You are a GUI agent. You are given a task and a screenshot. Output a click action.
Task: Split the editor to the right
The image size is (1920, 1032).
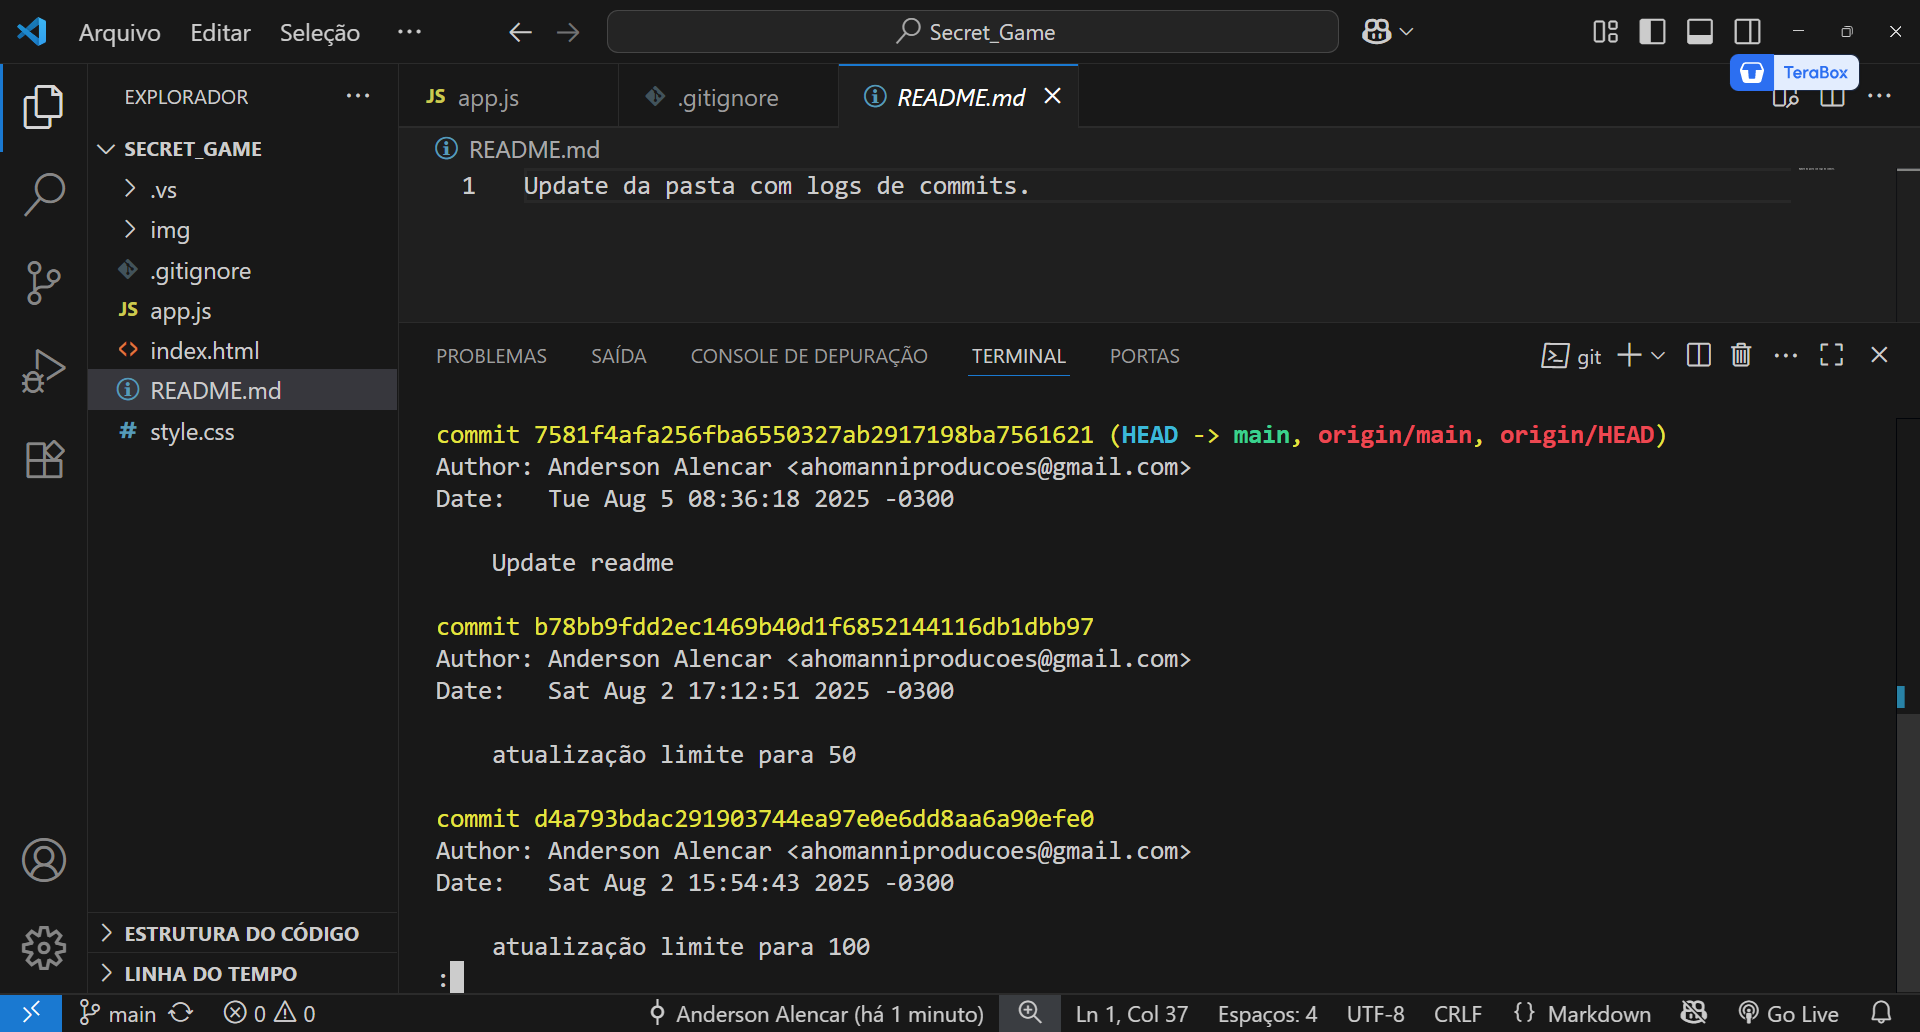(x=1832, y=97)
